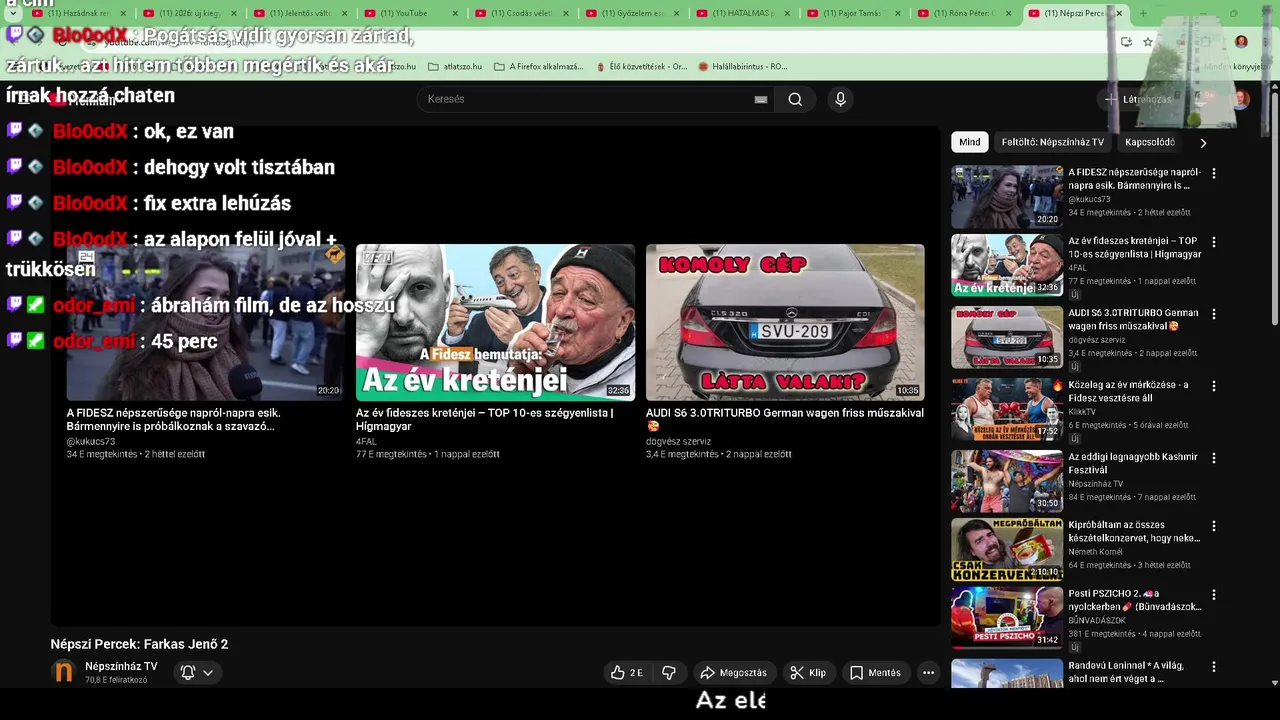Screen dimensions: 1280x720
Task: Open end-screen AUDI Komoly Gép thumbnail
Action: click(785, 322)
